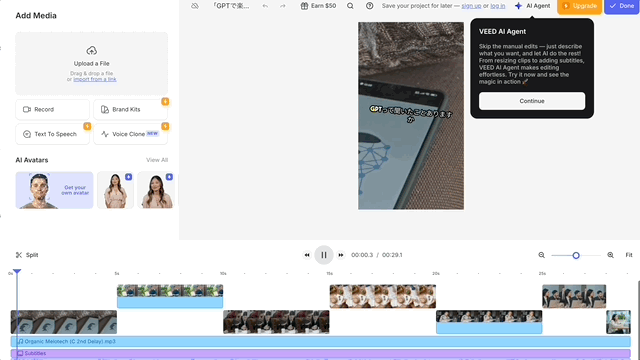Click View All for AI Avatars
The image size is (640, 360).
pyautogui.click(x=157, y=160)
